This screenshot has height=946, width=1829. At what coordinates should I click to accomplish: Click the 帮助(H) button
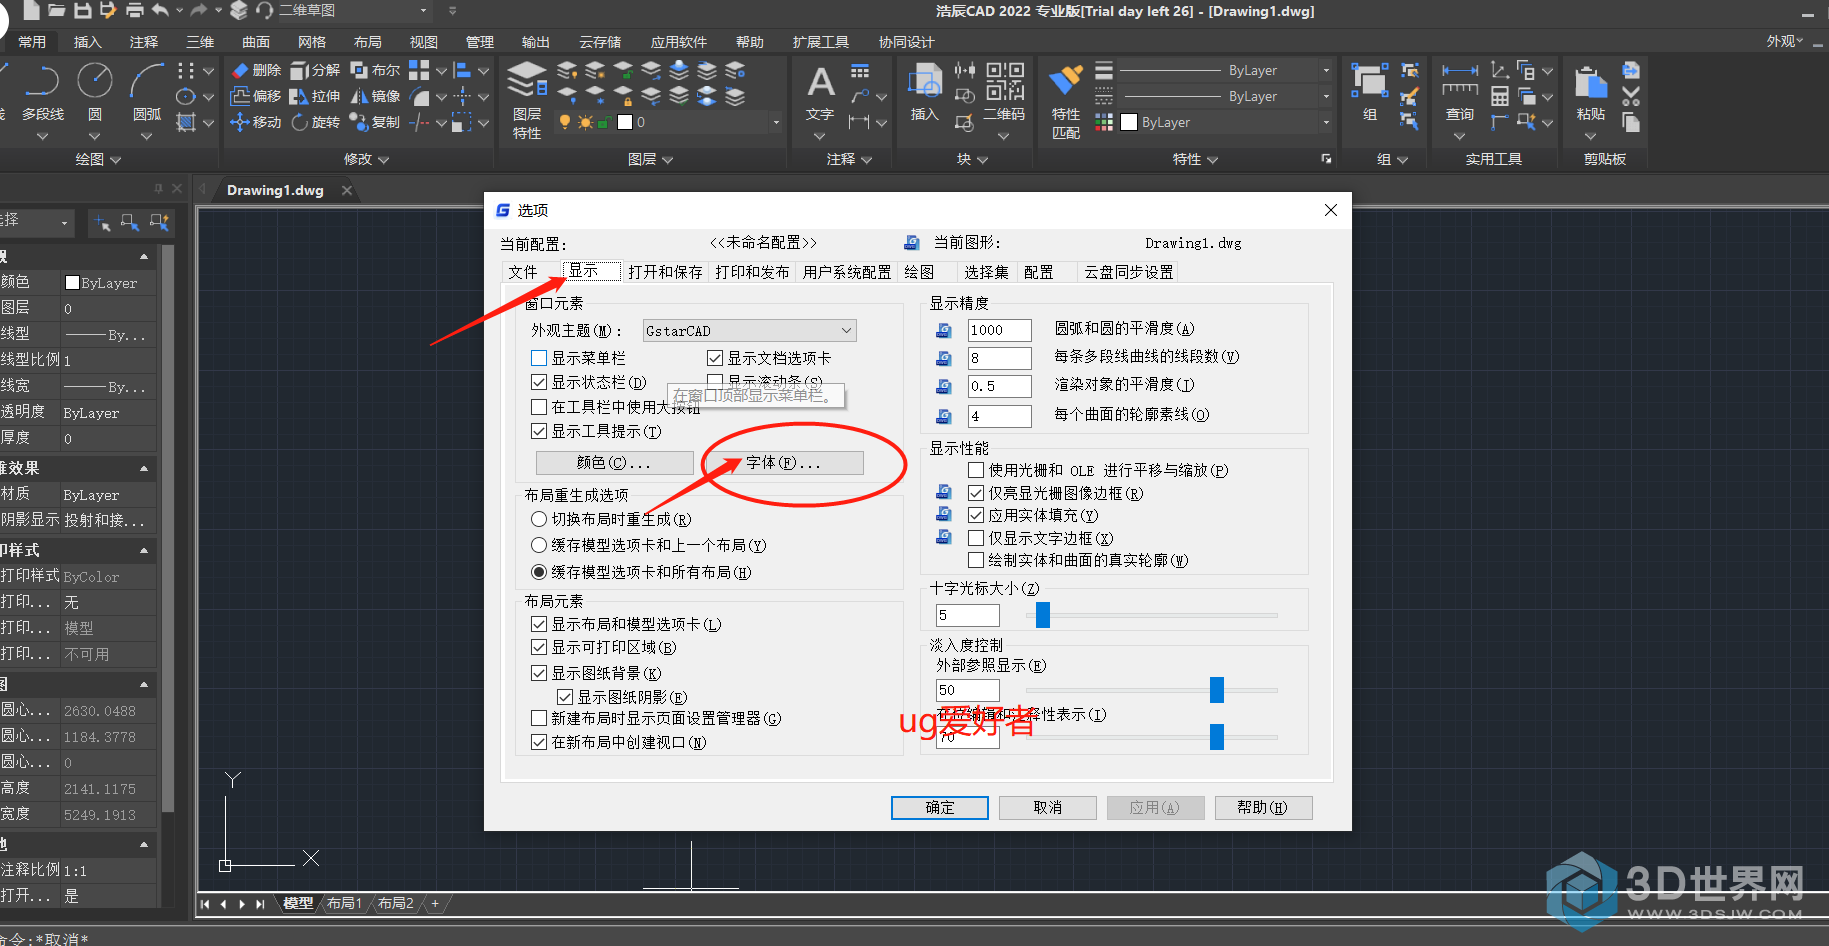coord(1263,808)
